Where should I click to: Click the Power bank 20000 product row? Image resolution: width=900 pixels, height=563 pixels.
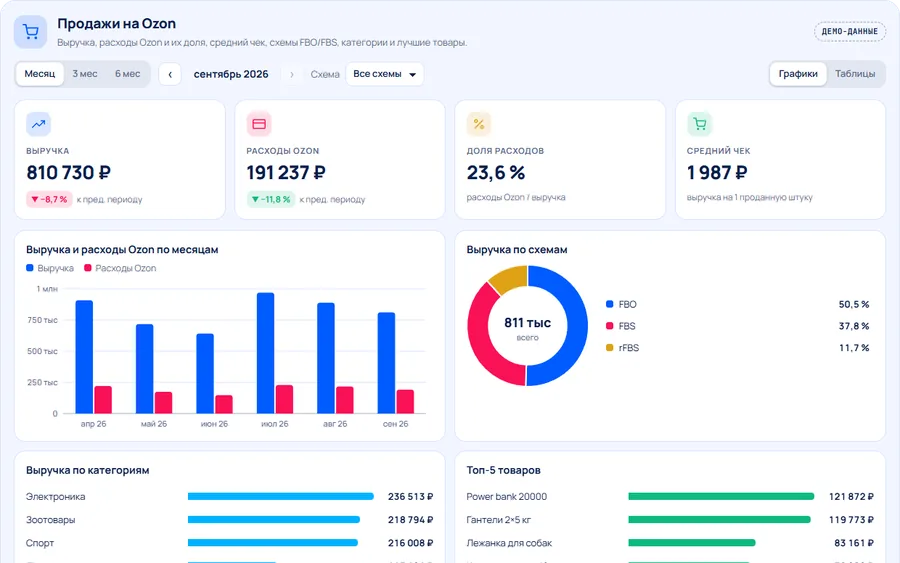[x=670, y=496]
